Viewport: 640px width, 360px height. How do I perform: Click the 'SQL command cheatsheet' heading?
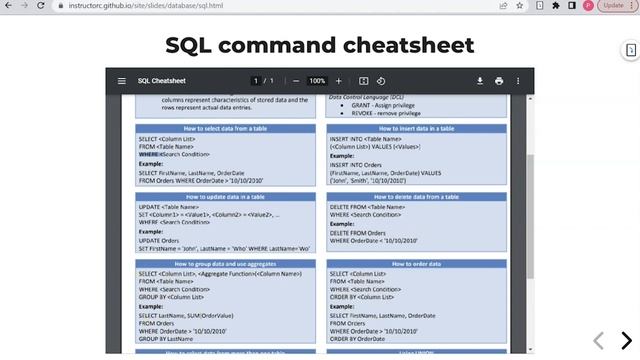coord(320,45)
